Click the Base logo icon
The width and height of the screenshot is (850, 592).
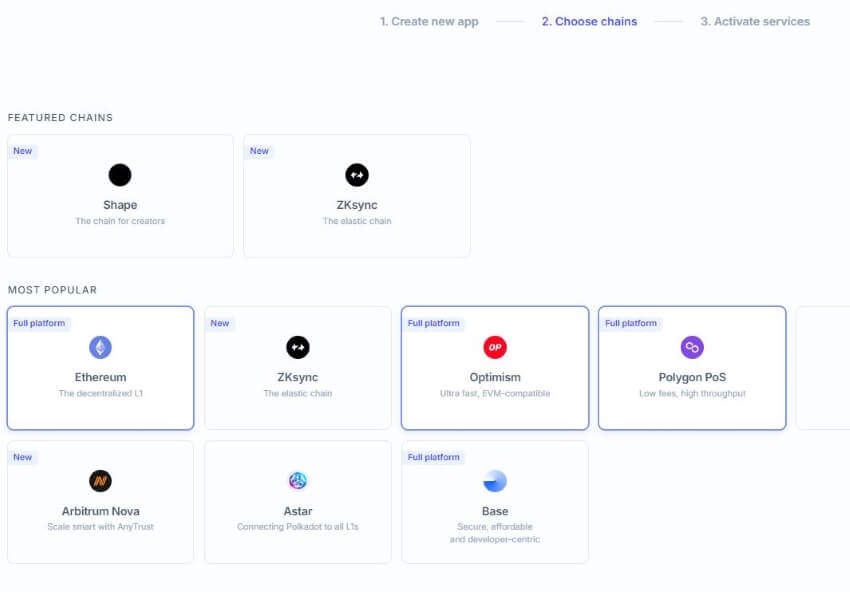click(494, 481)
